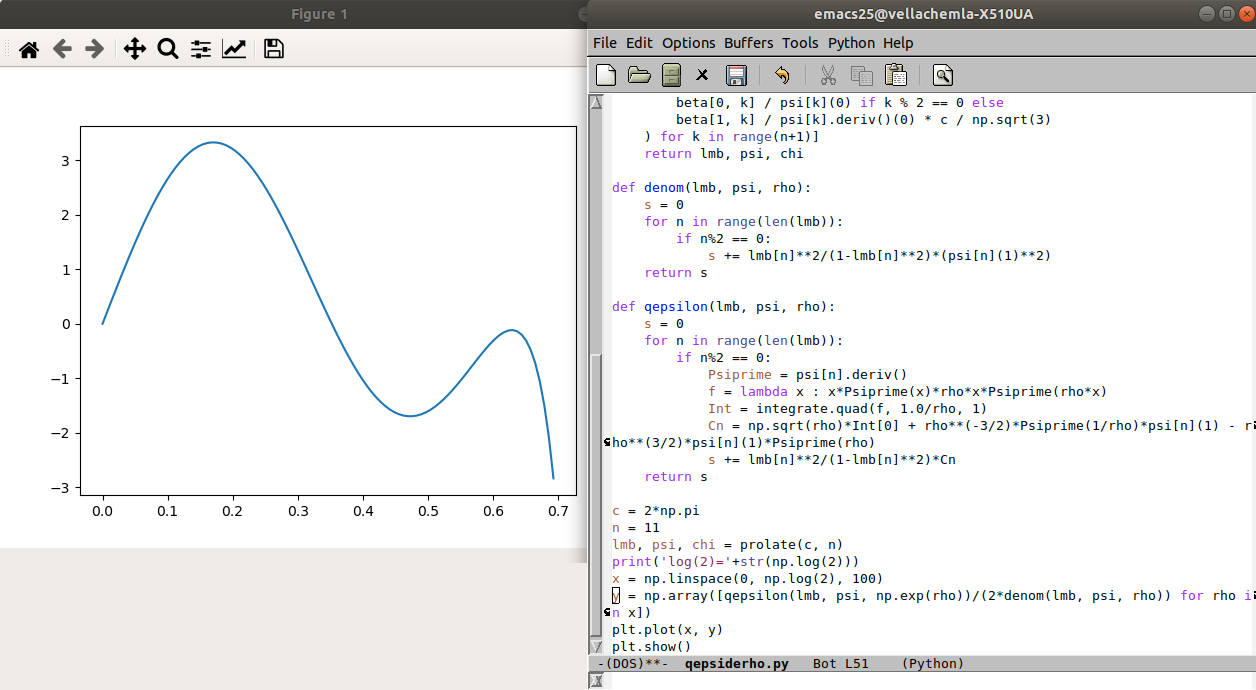This screenshot has width=1256, height=690.
Task: Open the Emacs File menu
Action: click(605, 43)
